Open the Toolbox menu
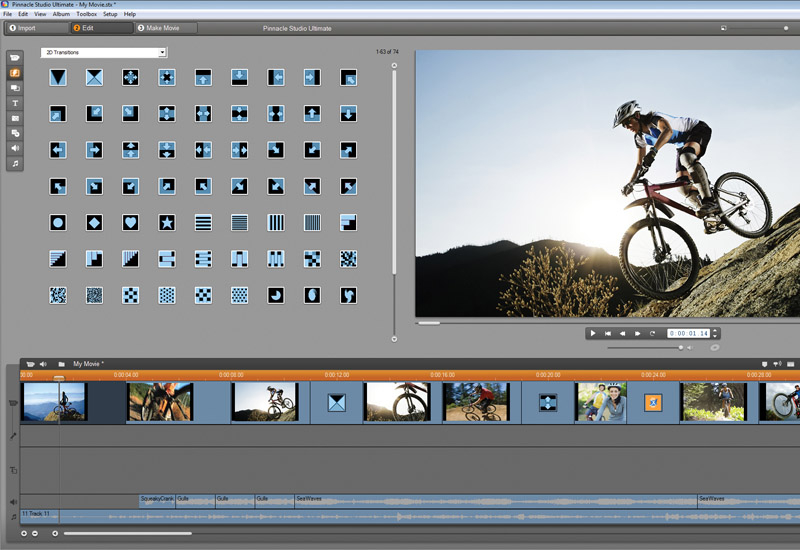Image resolution: width=800 pixels, height=550 pixels. pyautogui.click(x=86, y=14)
